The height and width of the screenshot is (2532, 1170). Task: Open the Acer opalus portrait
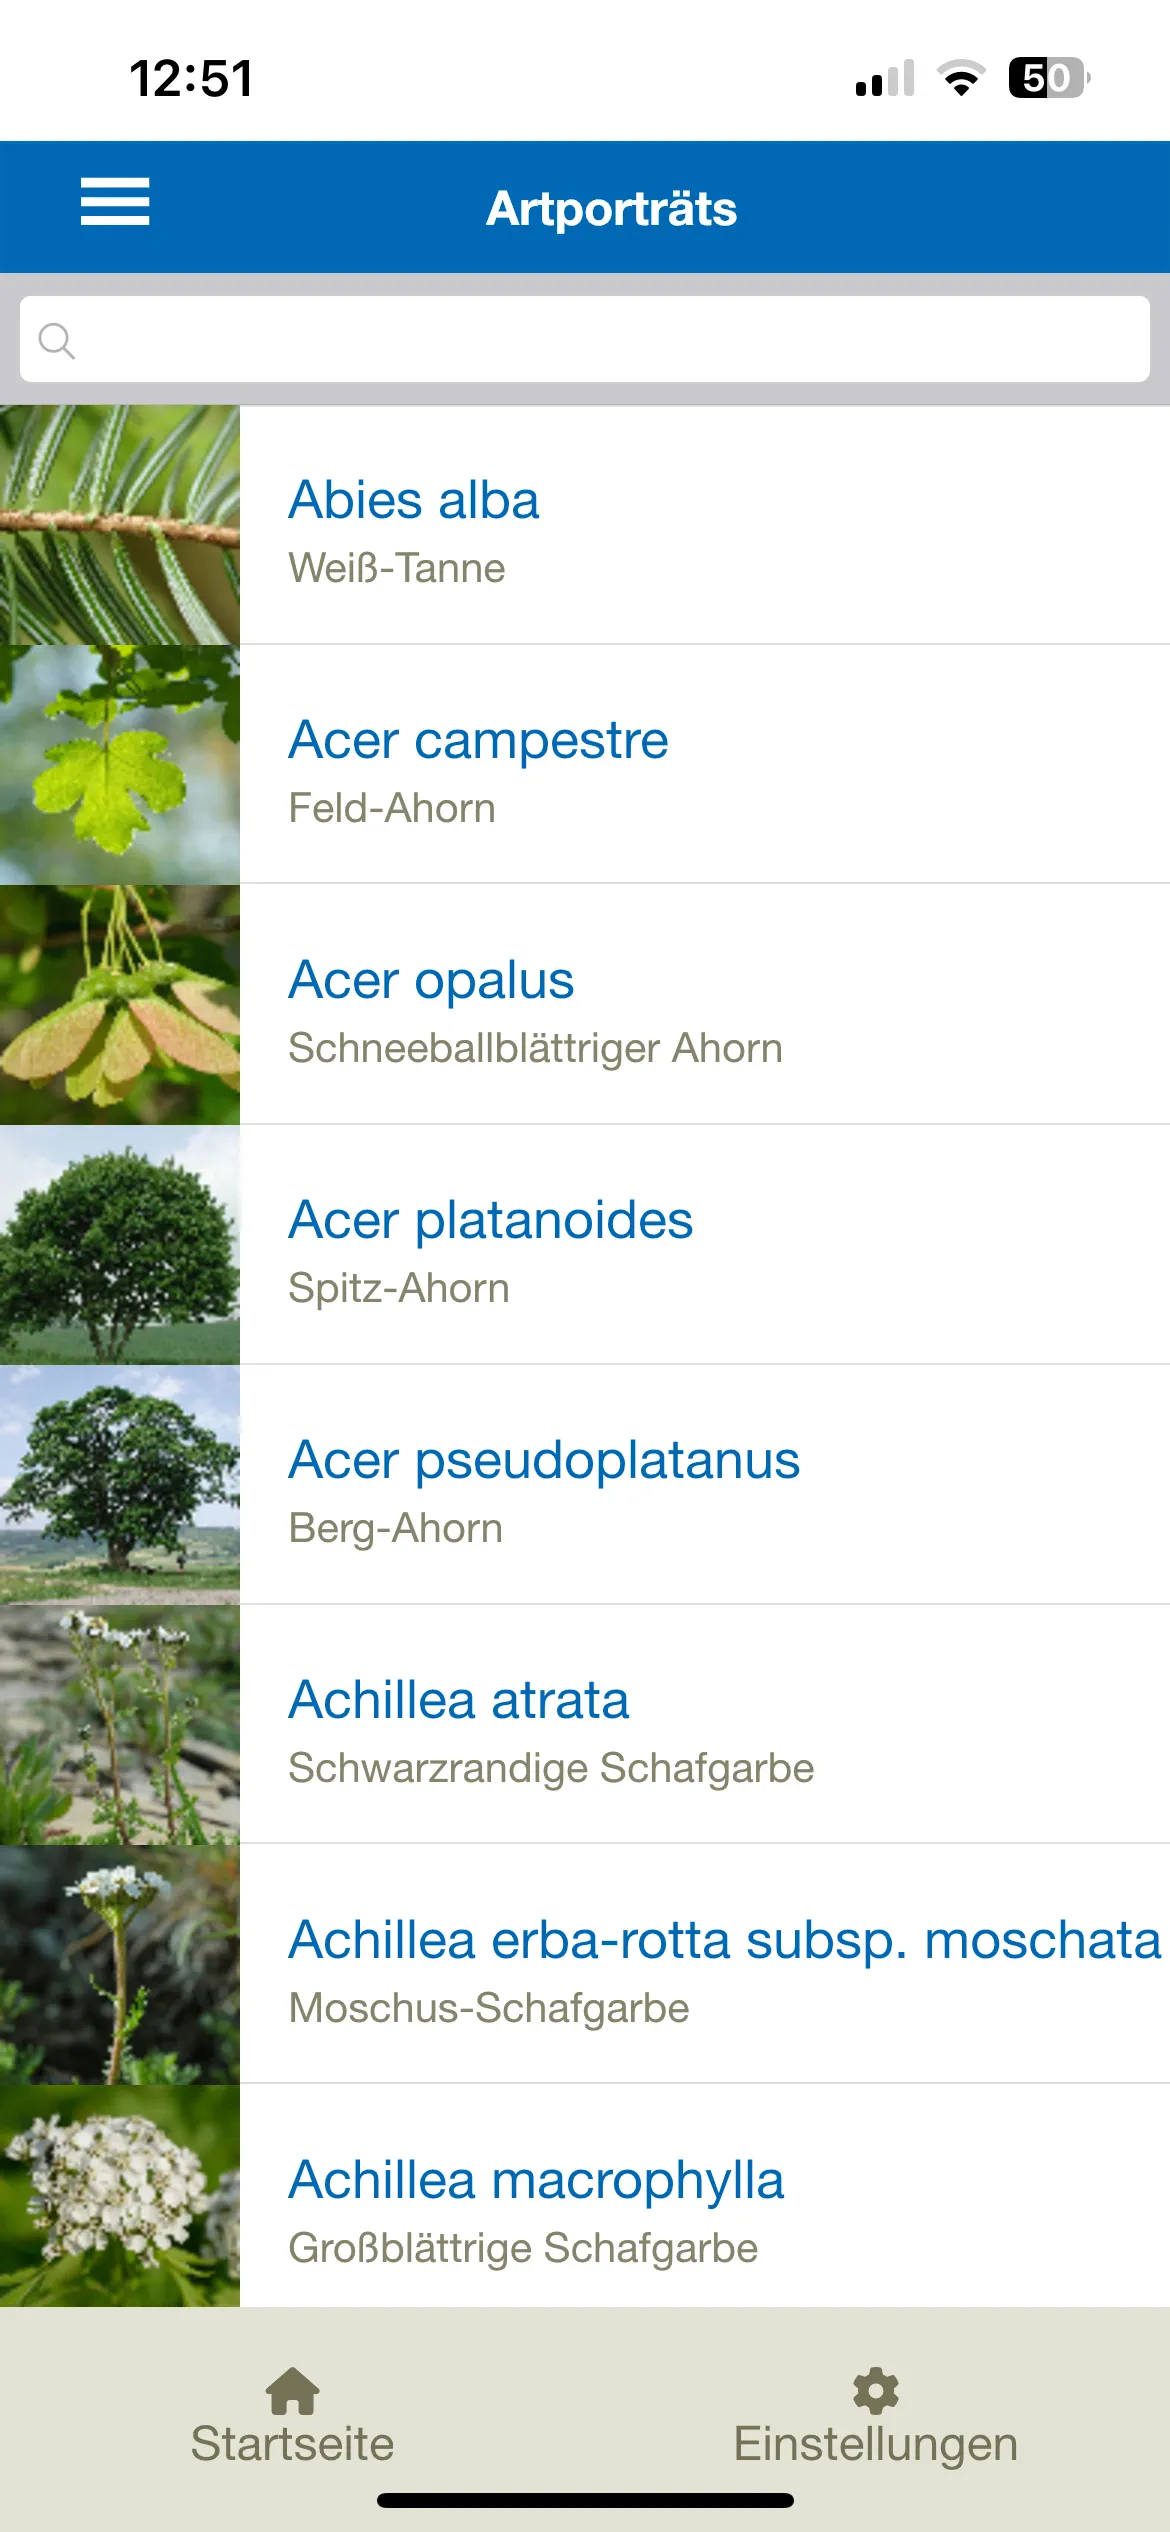coord(431,980)
